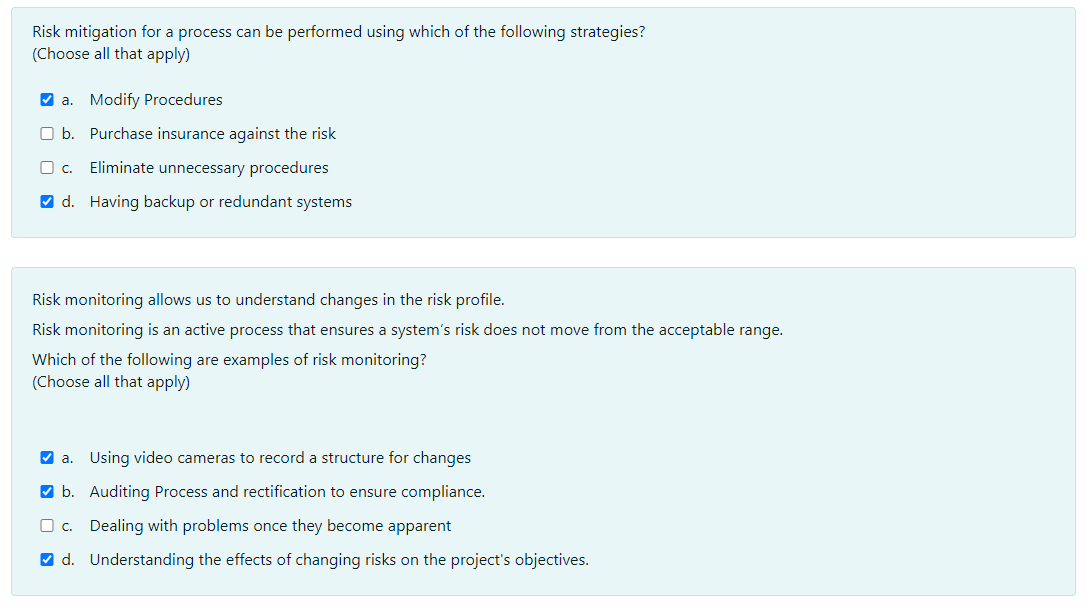Viewport: 1086px width, 612px height.
Task: Click the risk monitoring description sentence
Action: 408,329
